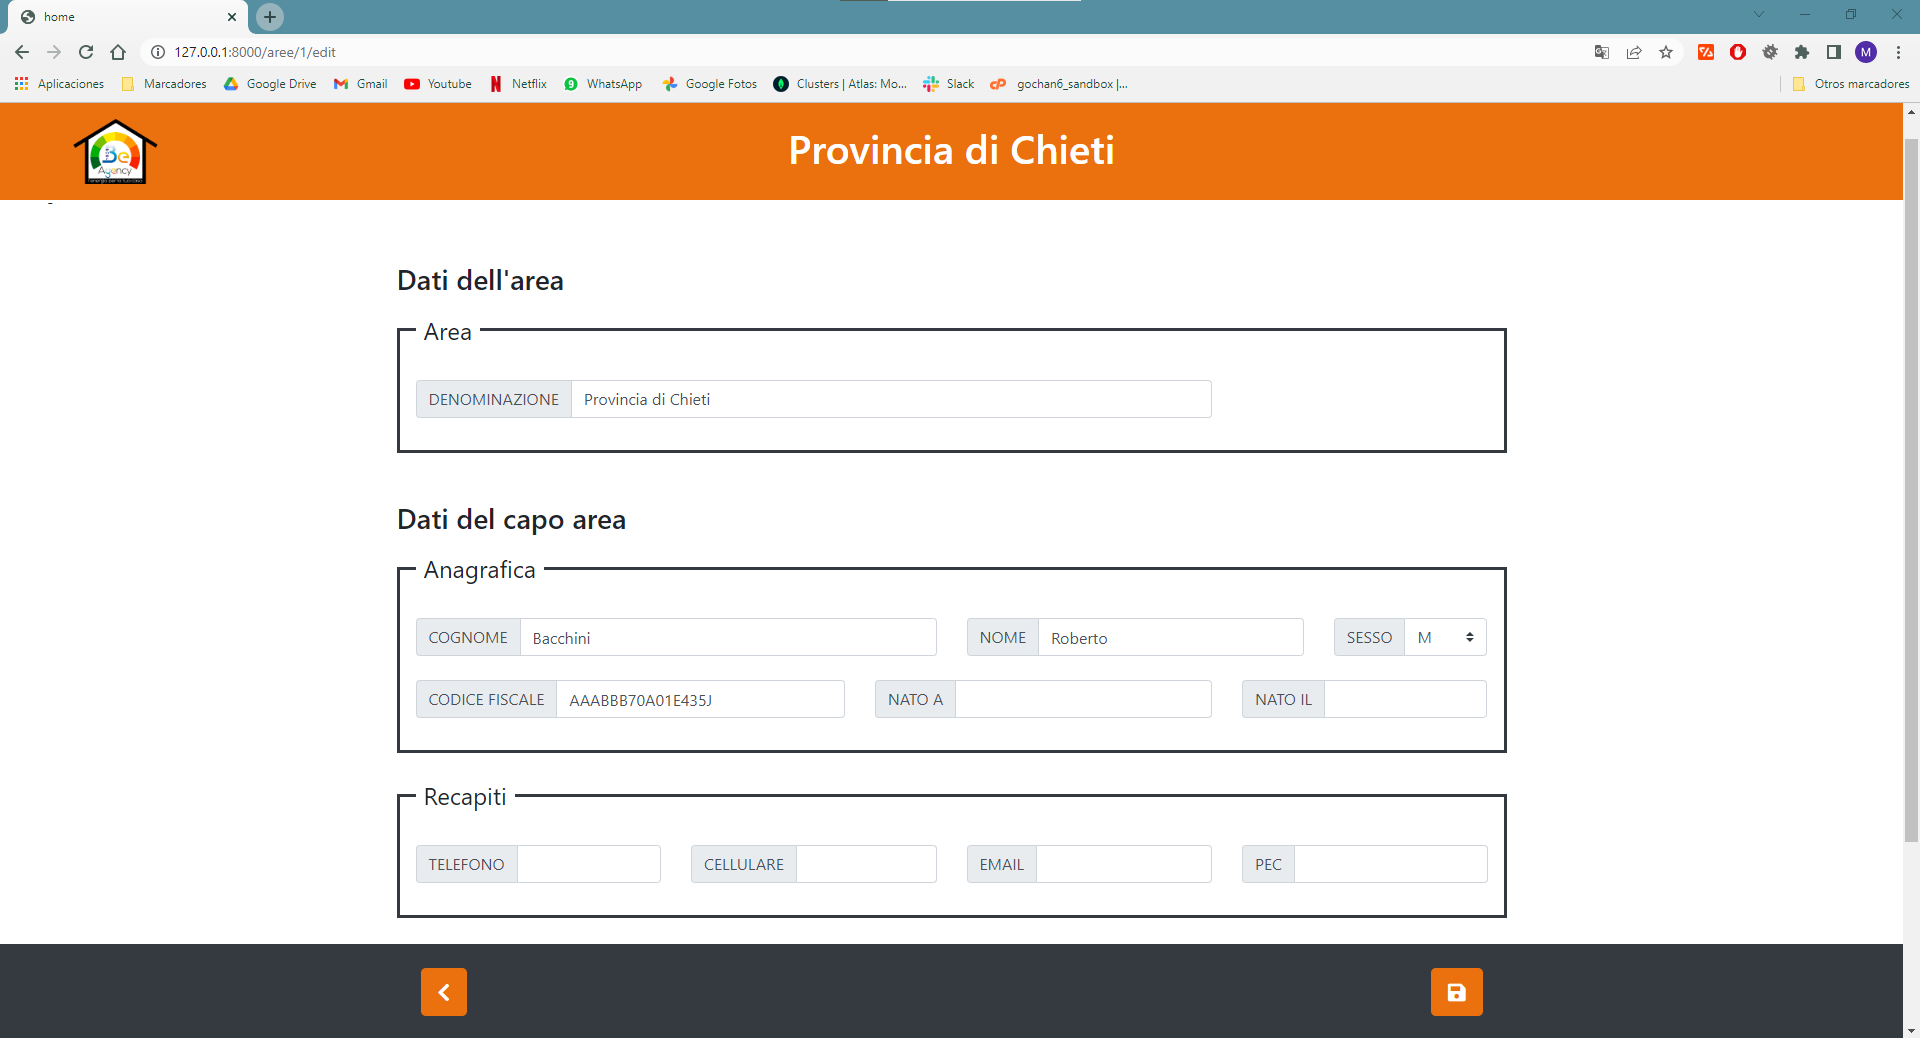Open the Chrome three-dot menu
Image resolution: width=1920 pixels, height=1038 pixels.
[1898, 52]
